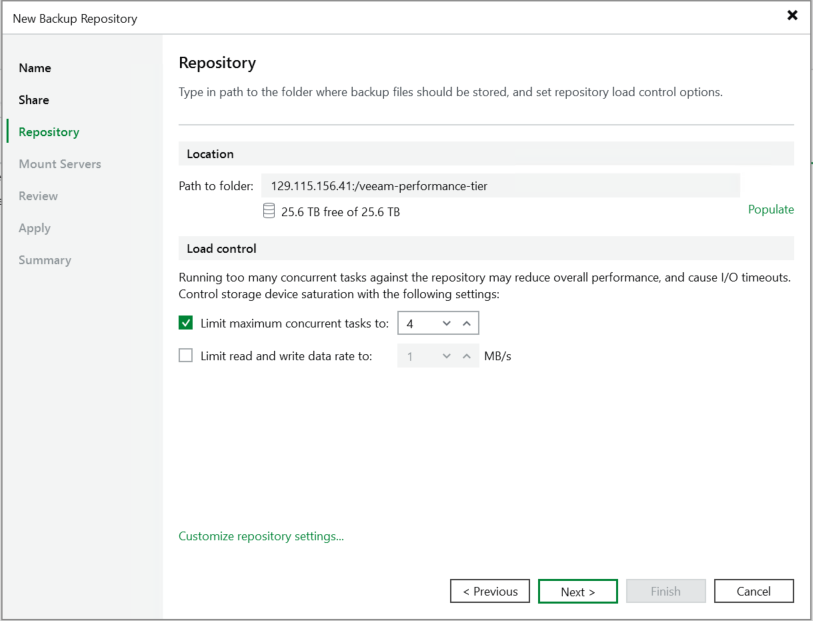Open Customize repository settings
813x621 pixels.
pos(261,536)
